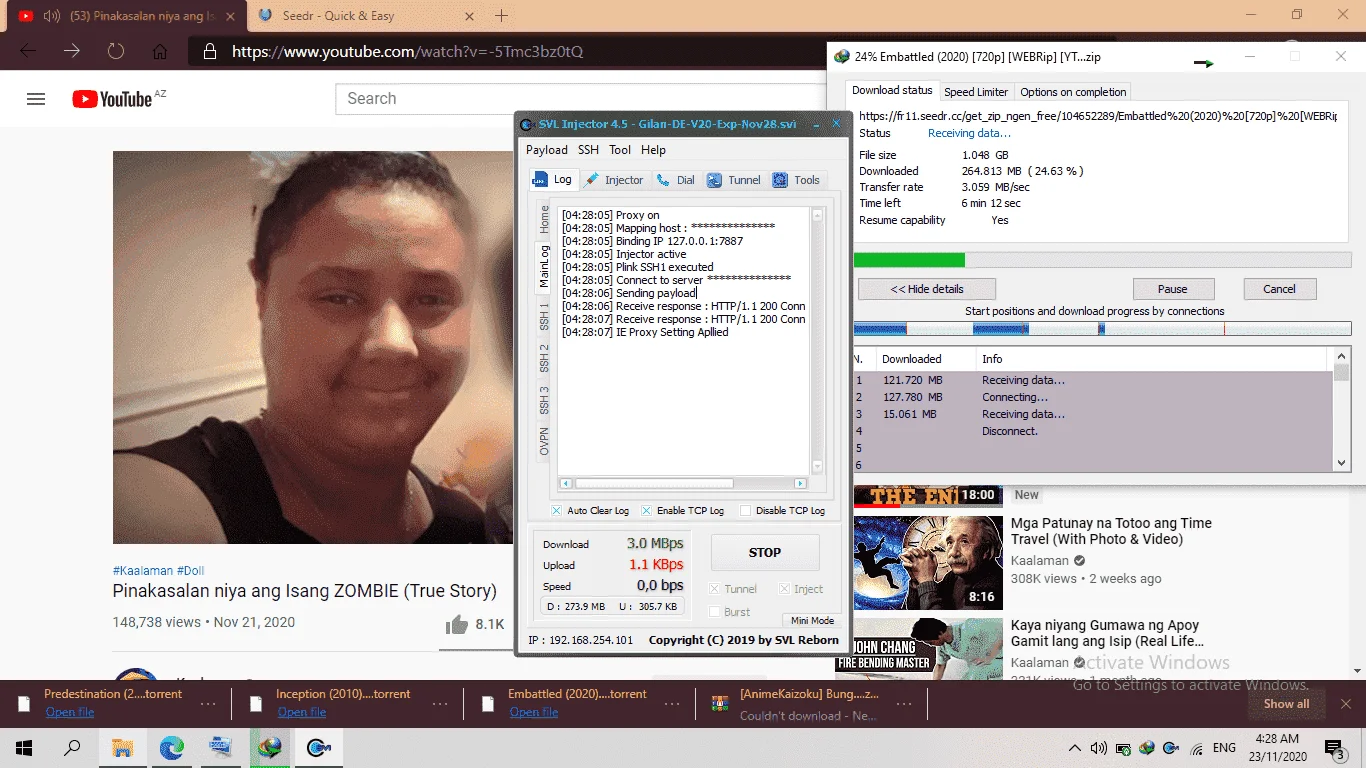
Task: Click the browser address bar URL
Action: pyautogui.click(x=408, y=51)
